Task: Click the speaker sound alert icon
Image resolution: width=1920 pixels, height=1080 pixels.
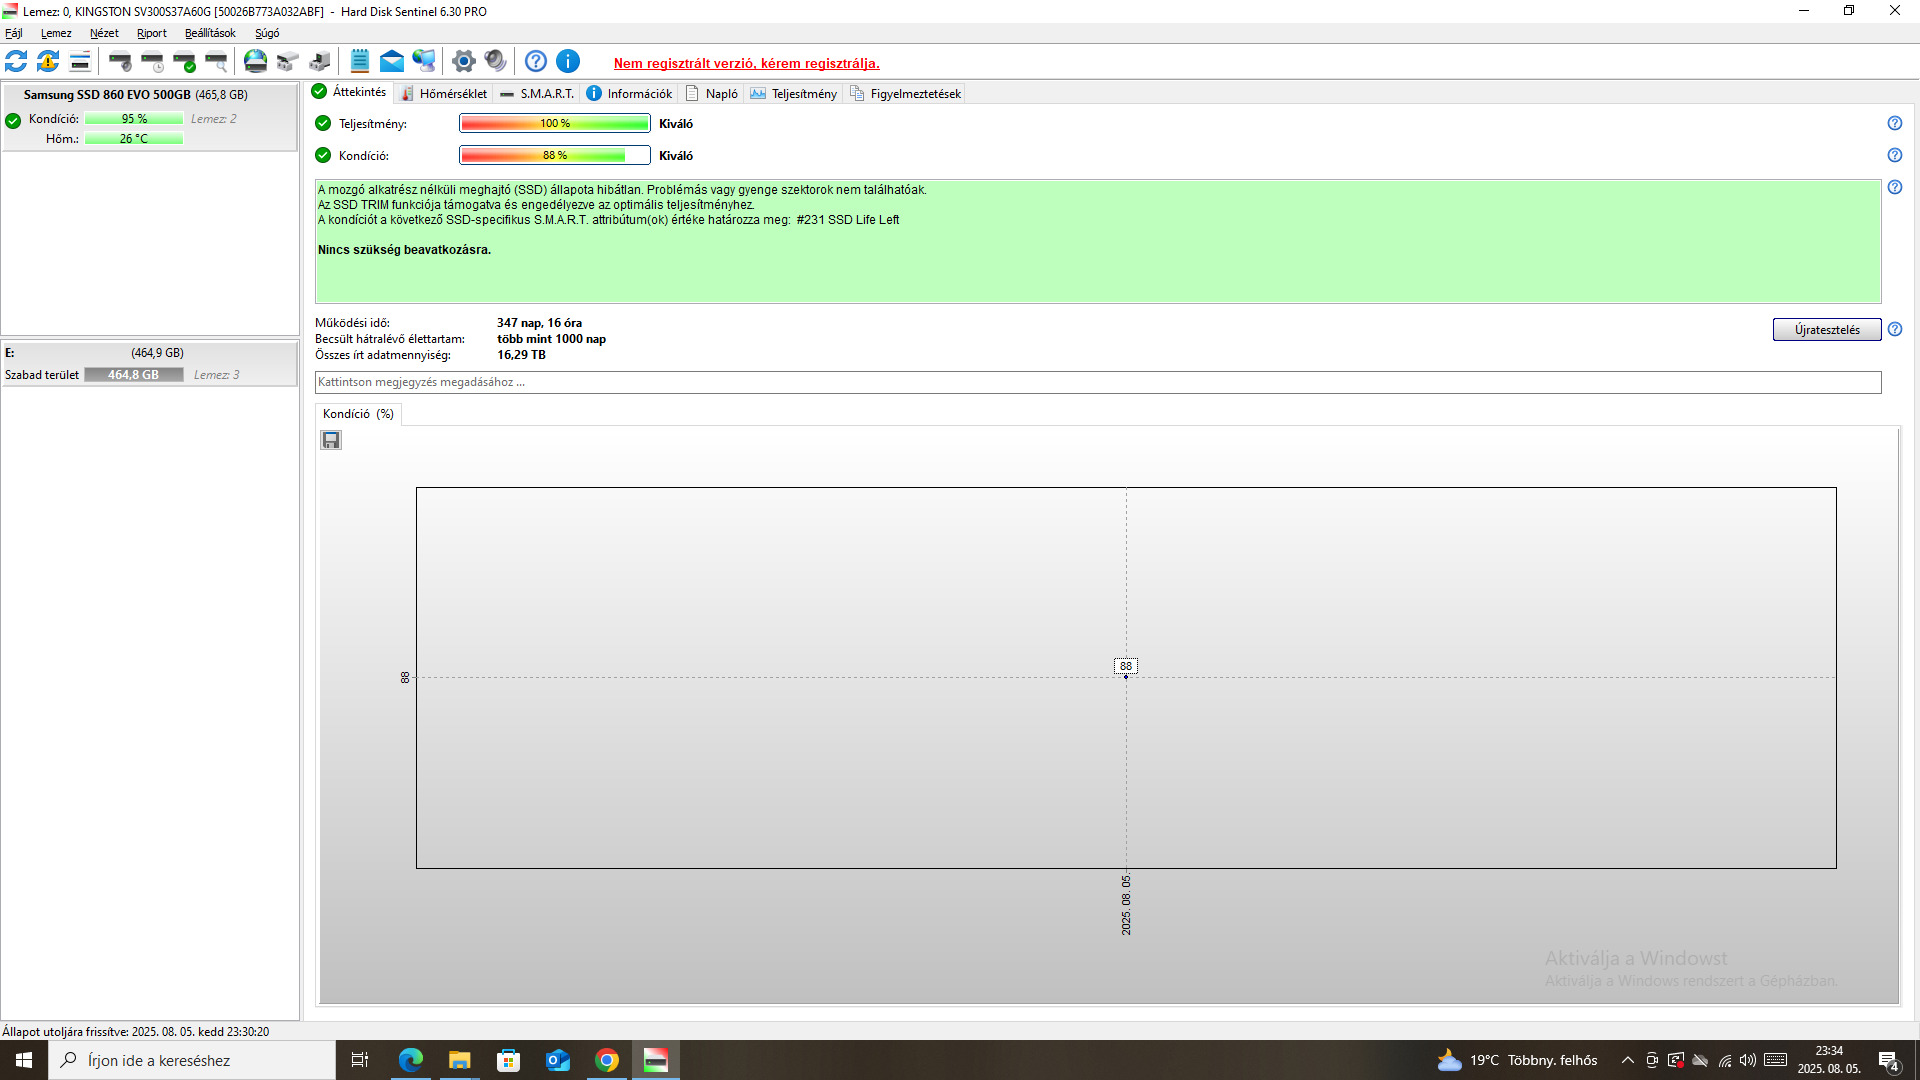Action: tap(495, 62)
